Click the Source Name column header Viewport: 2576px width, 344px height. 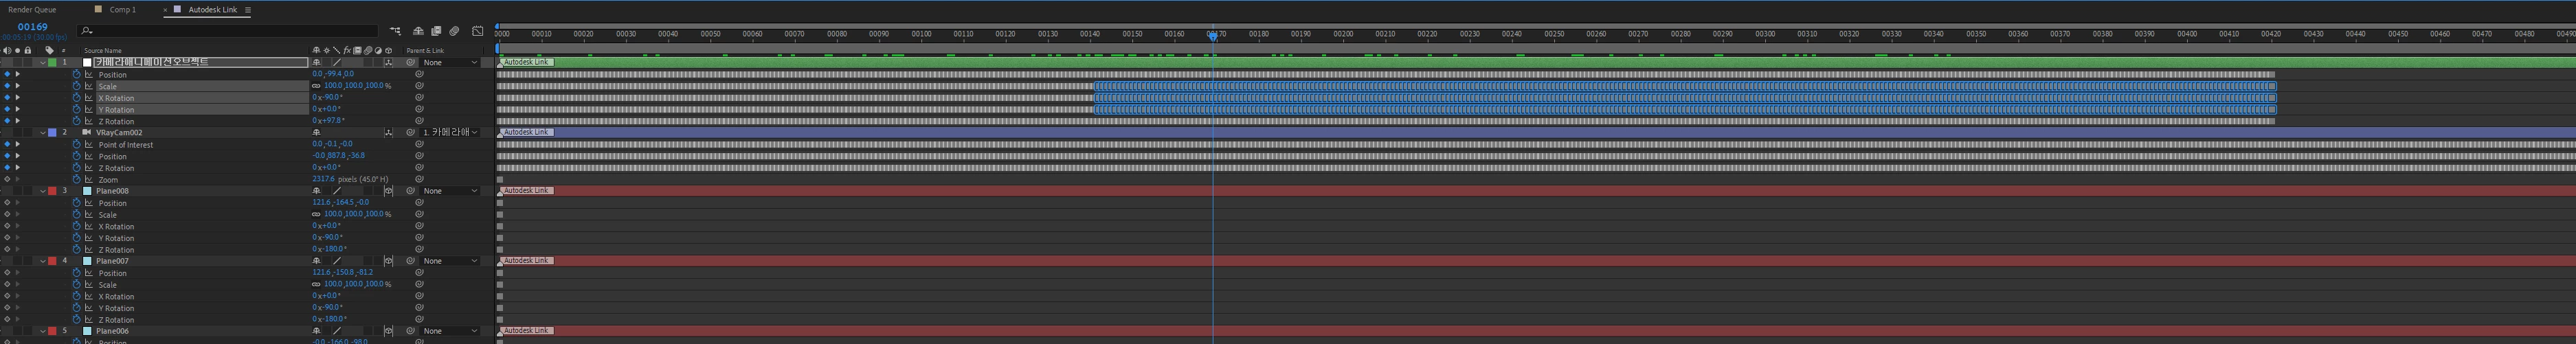103,50
